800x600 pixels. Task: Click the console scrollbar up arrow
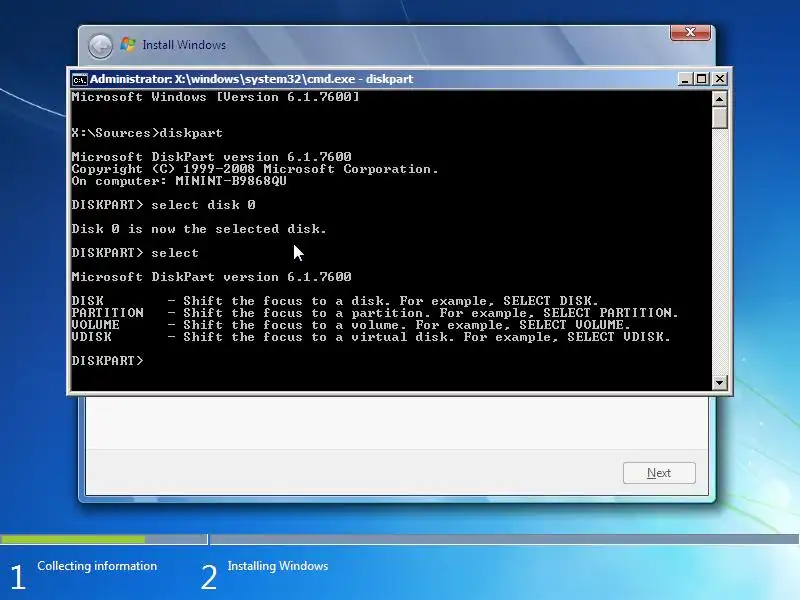click(x=719, y=98)
